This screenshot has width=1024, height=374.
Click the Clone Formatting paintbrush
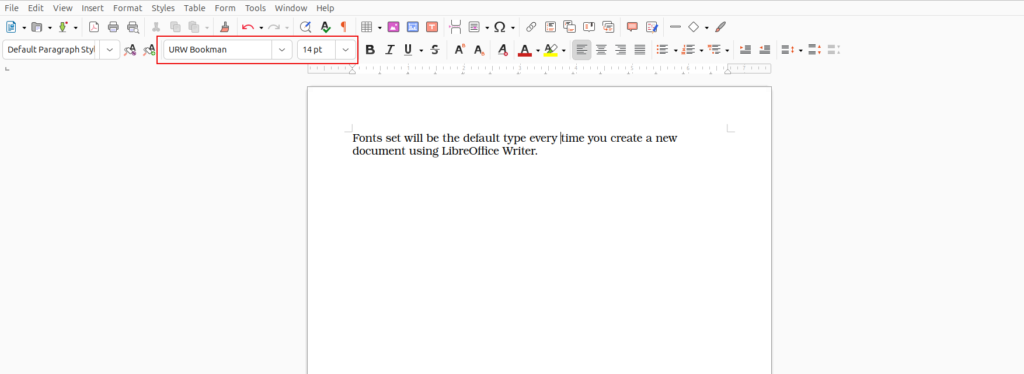[x=224, y=27]
